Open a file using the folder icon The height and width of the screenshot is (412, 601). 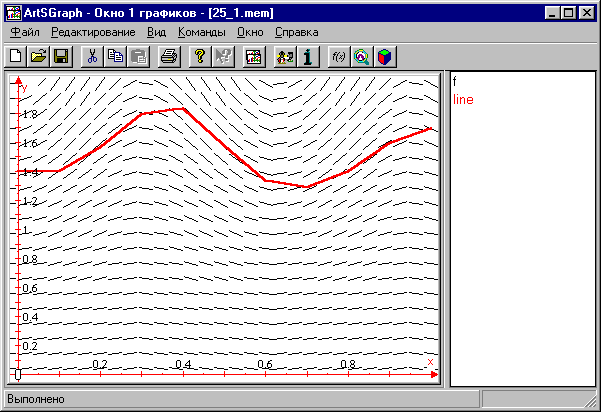(38, 56)
